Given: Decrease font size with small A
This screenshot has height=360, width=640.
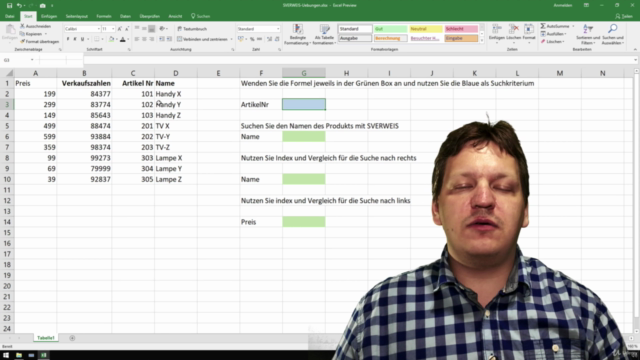Looking at the screenshot, I should coord(127,29).
